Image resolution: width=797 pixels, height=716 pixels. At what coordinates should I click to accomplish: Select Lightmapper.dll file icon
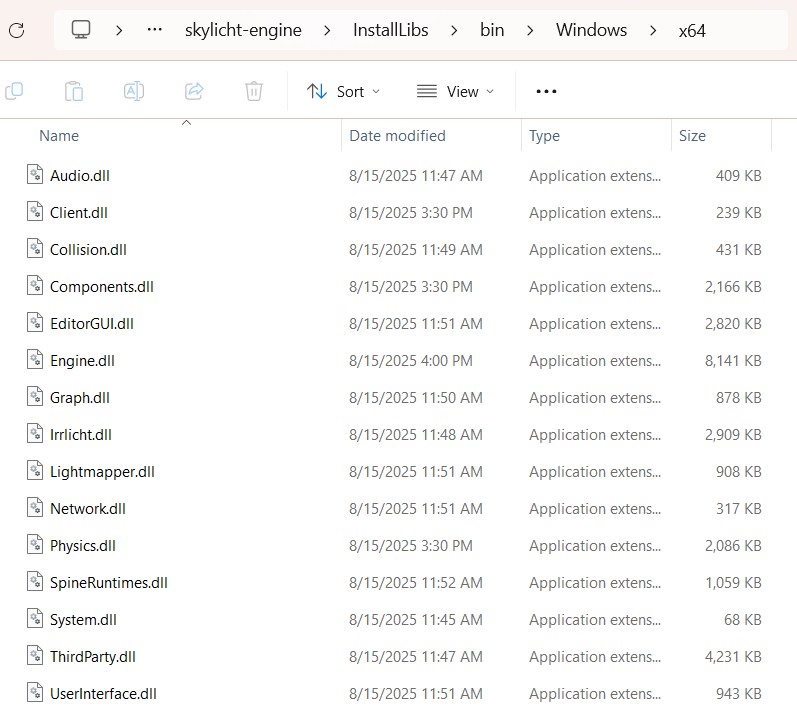[x=35, y=472]
